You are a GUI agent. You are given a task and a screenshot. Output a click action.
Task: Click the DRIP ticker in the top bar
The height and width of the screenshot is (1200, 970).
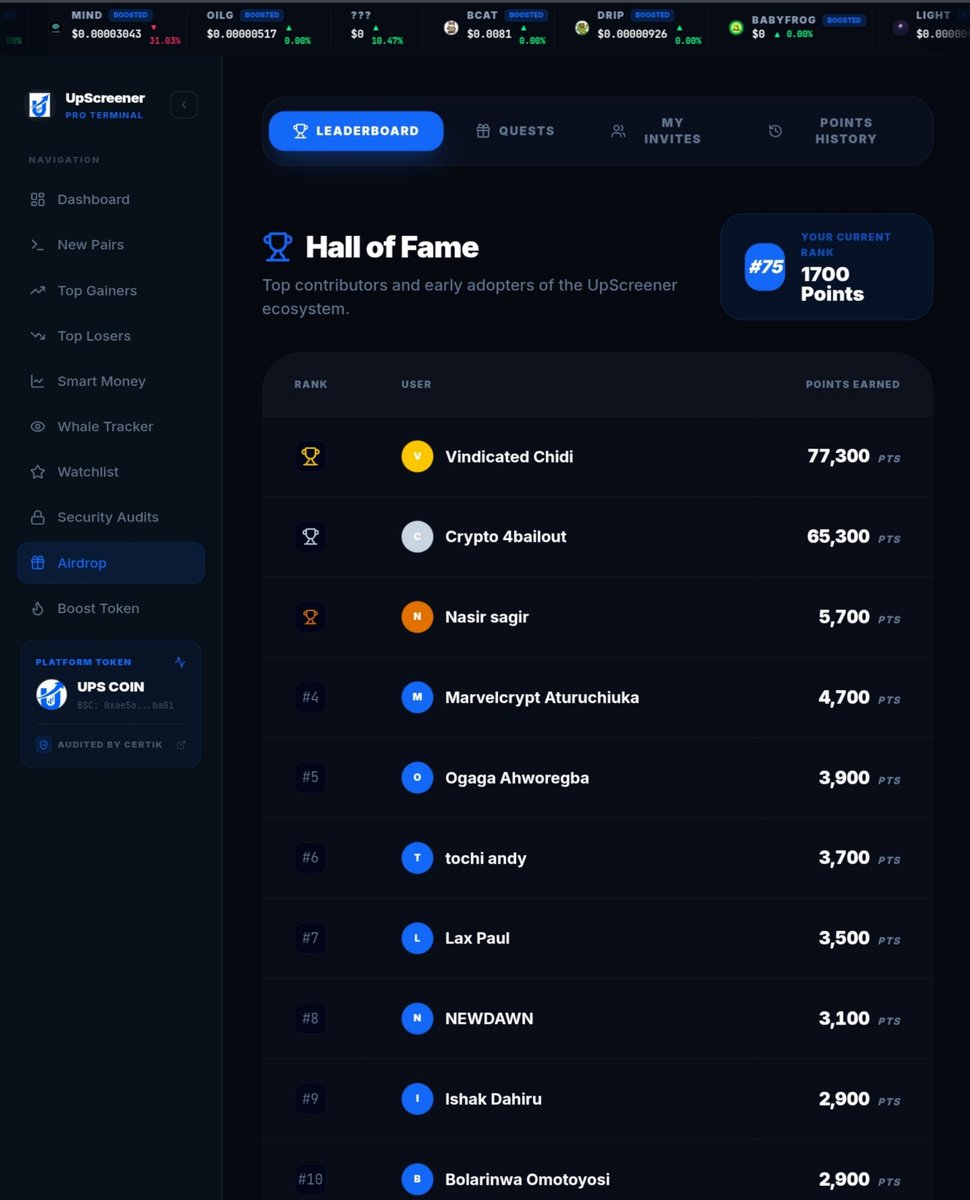pyautogui.click(x=637, y=27)
